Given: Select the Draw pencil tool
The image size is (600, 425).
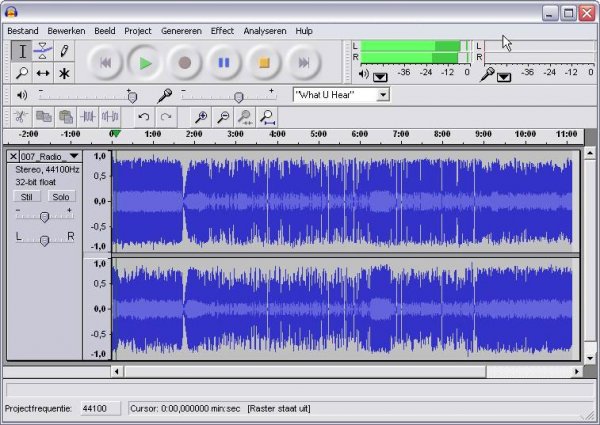Looking at the screenshot, I should (x=64, y=51).
